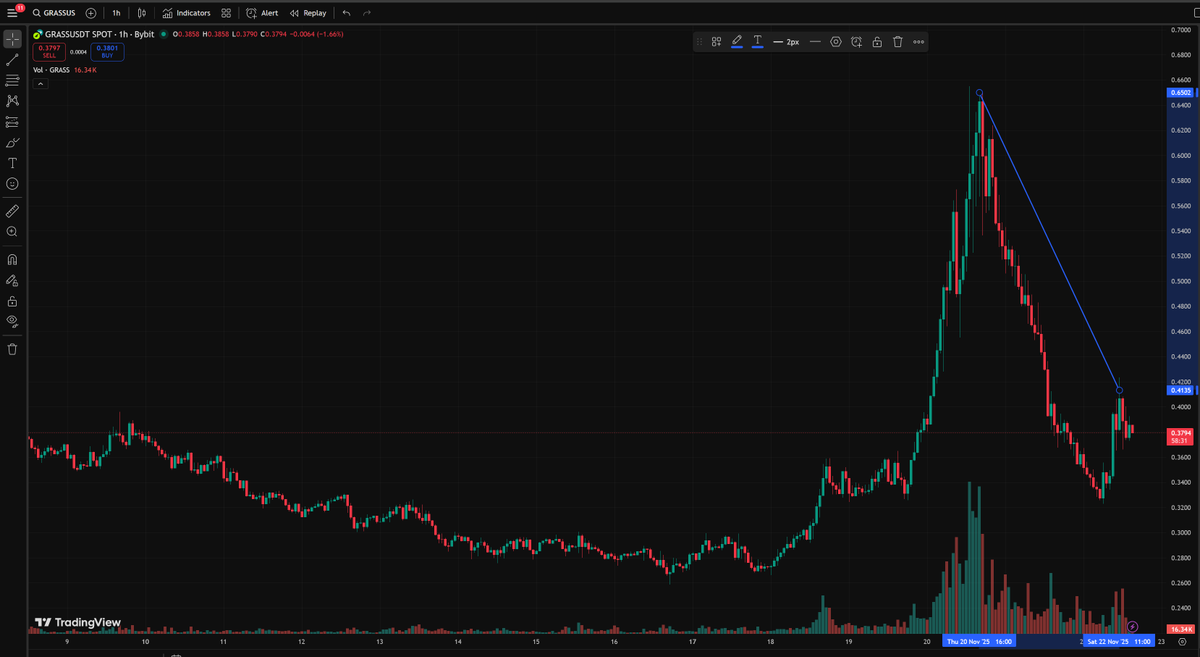The height and width of the screenshot is (657, 1200).
Task: Change line color via pencil swatch
Action: (x=737, y=42)
